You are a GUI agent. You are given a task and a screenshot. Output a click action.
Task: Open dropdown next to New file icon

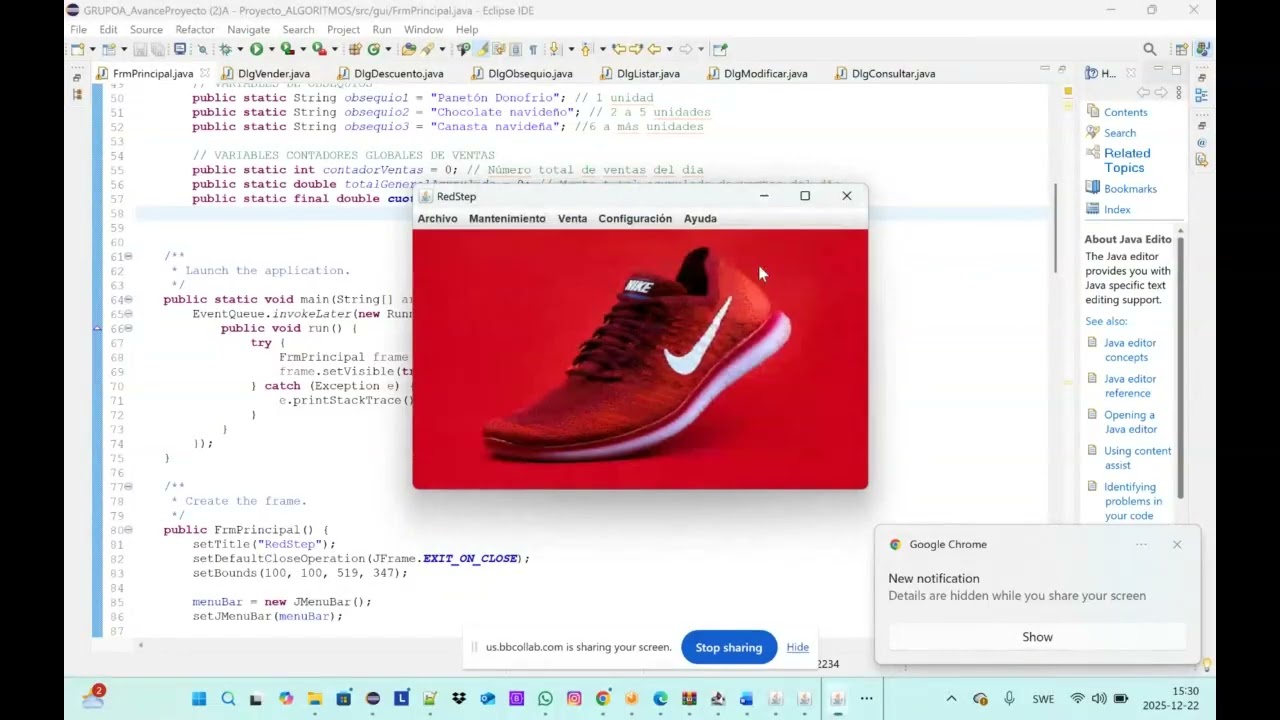pos(92,49)
